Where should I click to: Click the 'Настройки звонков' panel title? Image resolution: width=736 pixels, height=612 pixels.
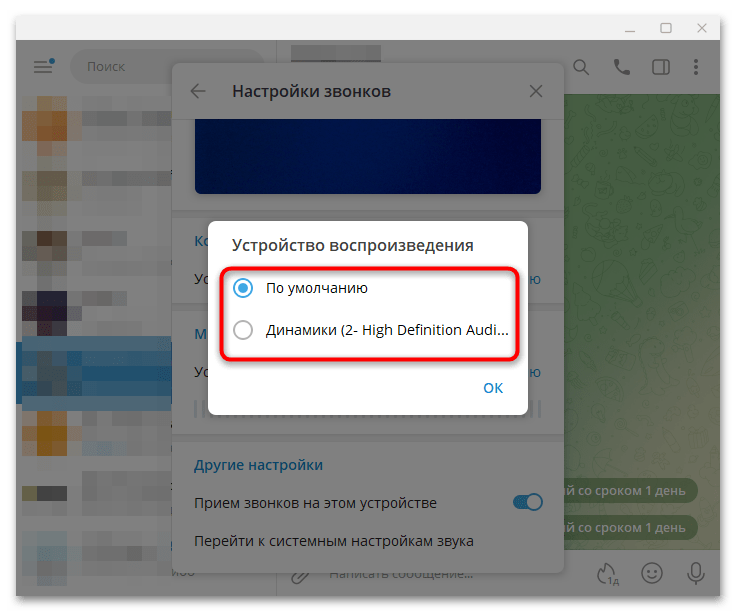pyautogui.click(x=312, y=91)
